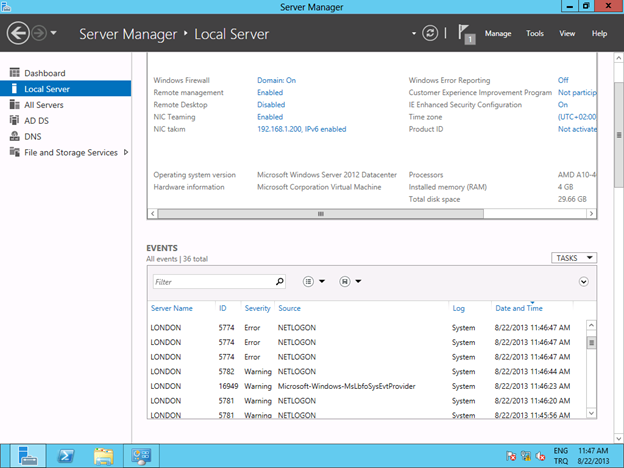
Task: Click the saved query disk icon
Action: 345,282
